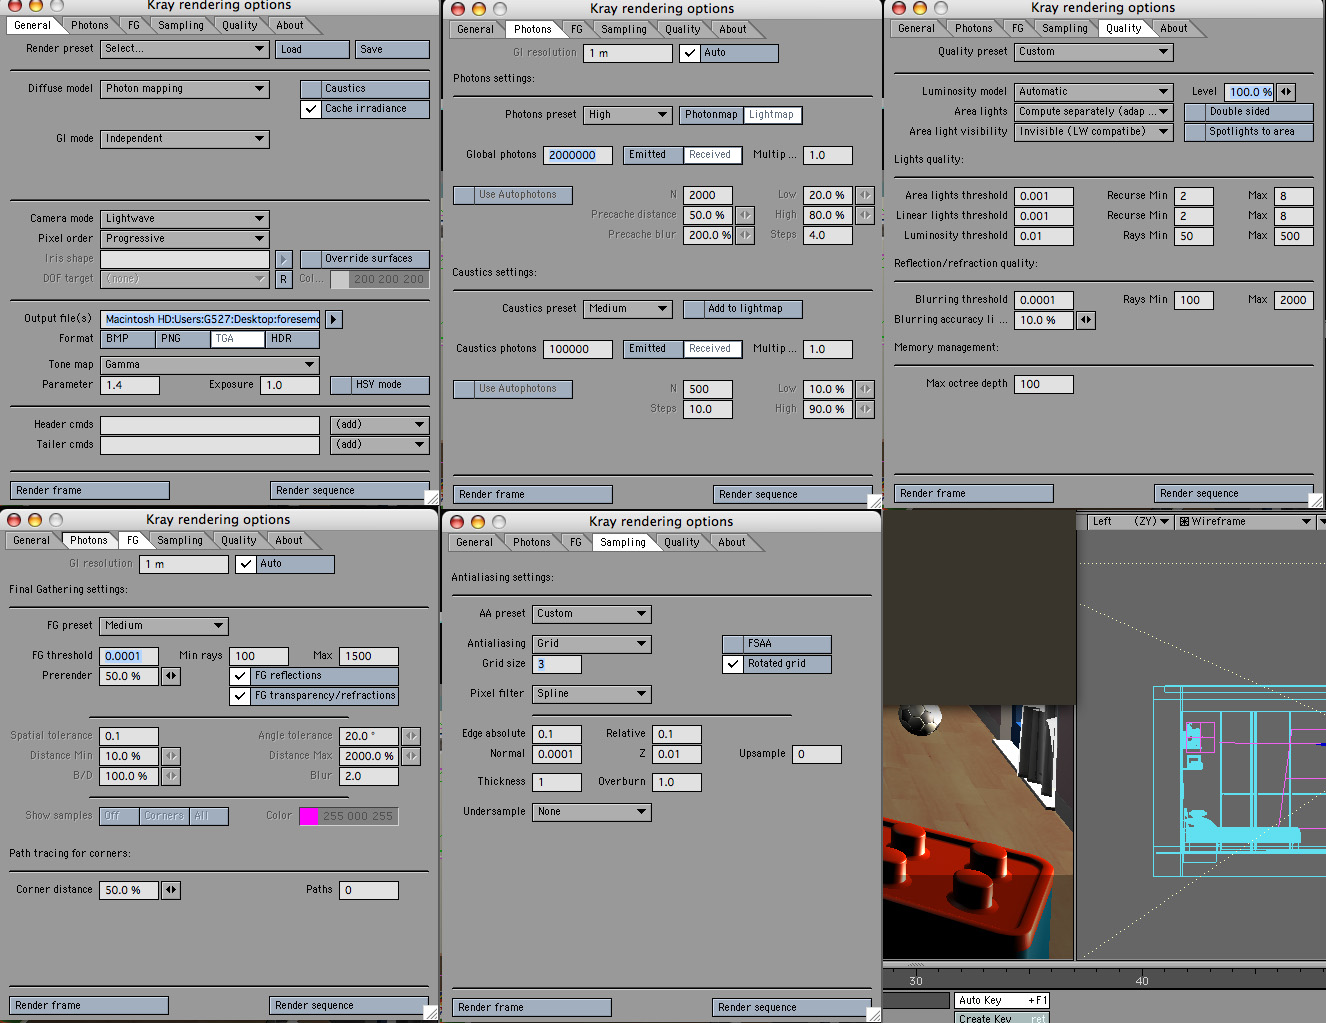Click the Corner distance stepper arrows
1326x1023 pixels.
click(x=172, y=890)
